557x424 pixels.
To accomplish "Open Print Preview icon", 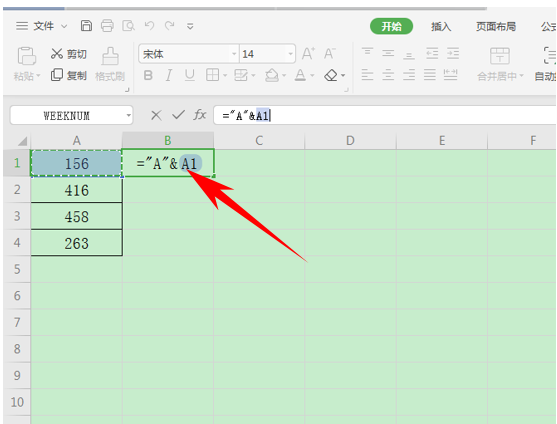I will tap(128, 26).
